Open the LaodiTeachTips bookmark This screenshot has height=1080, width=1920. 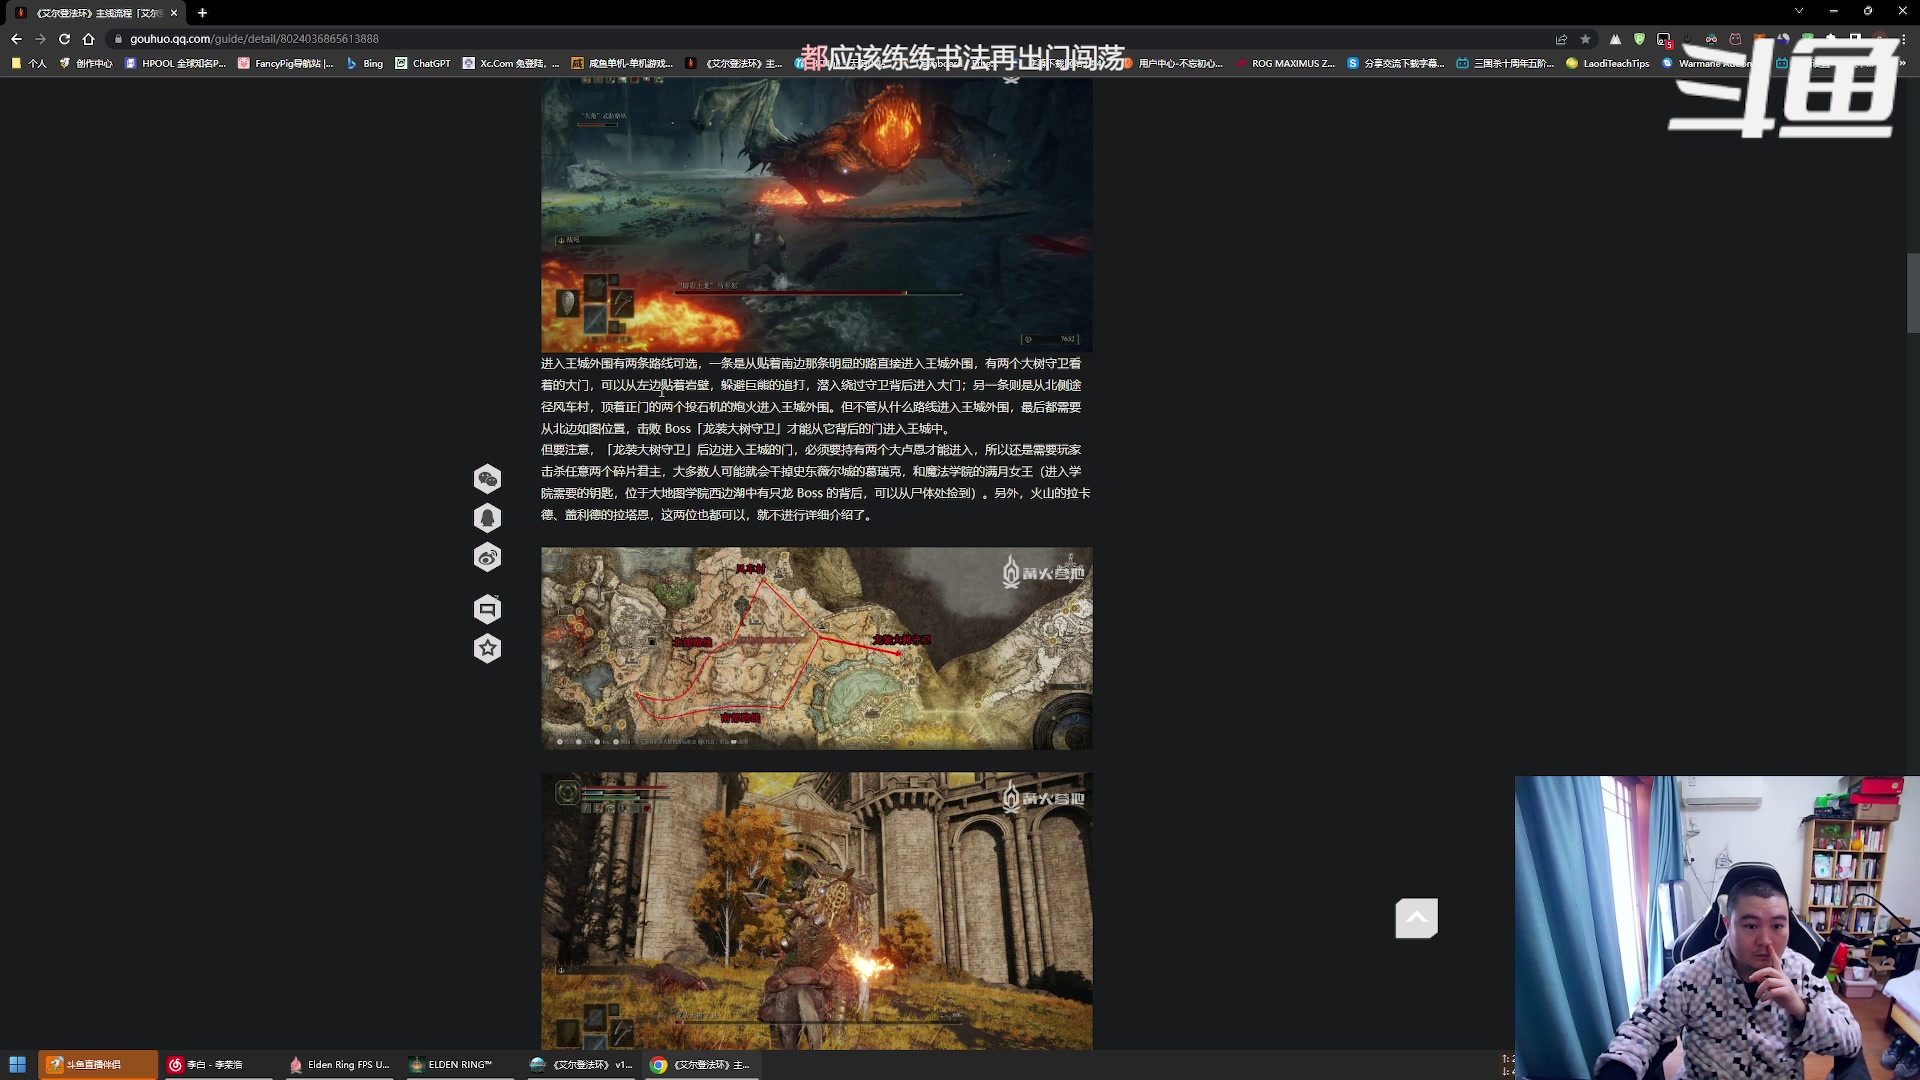[x=1608, y=63]
